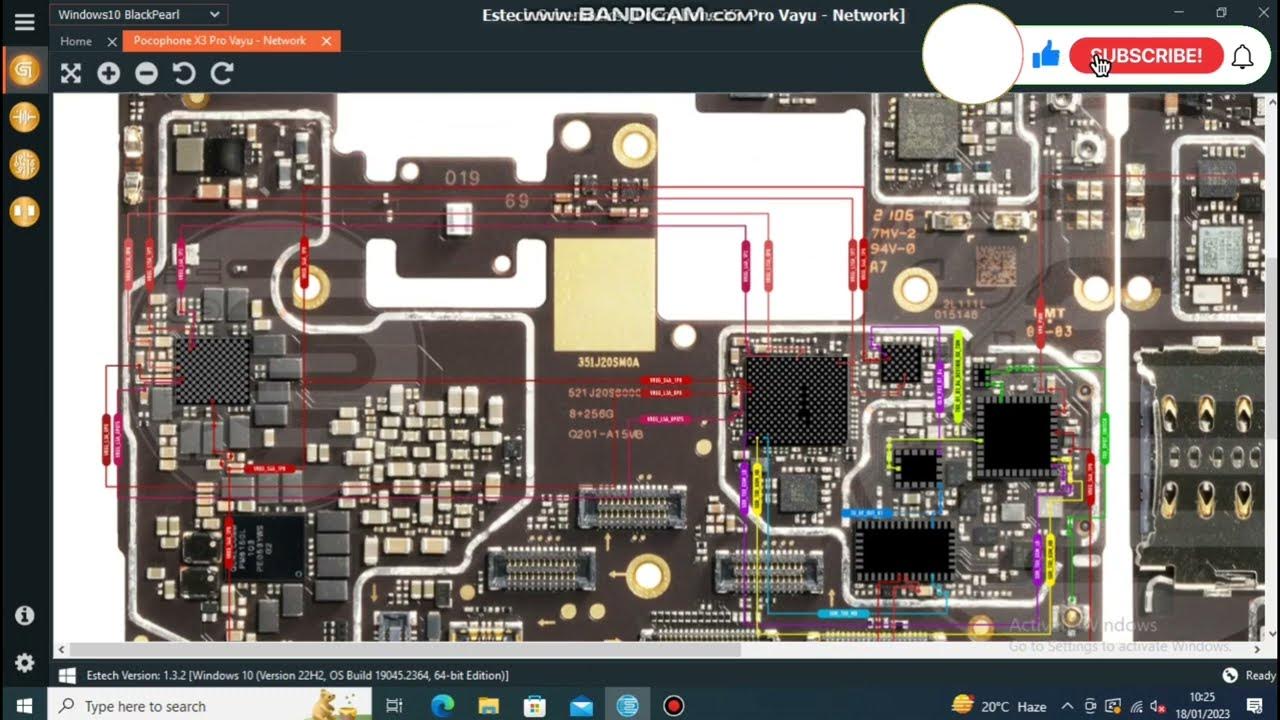Click the large checkered chip in the board center
The image size is (1280, 720).
[x=798, y=400]
